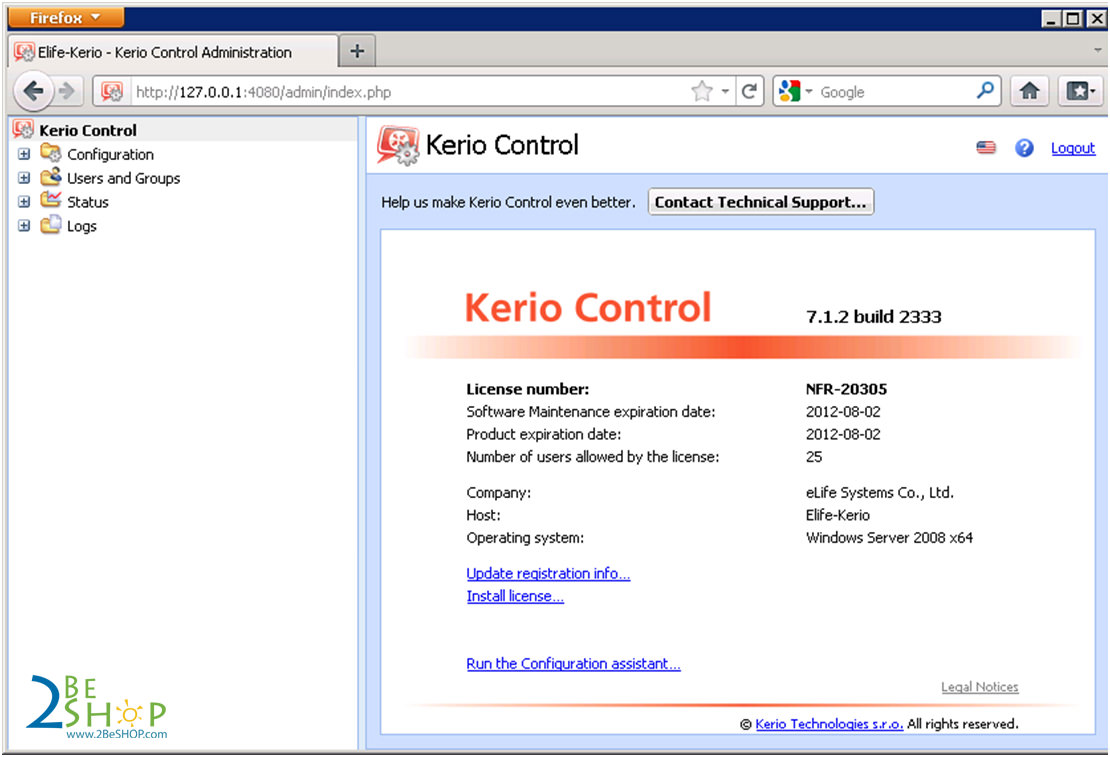The image size is (1110, 757).
Task: Click the company value eLife Systems Co., Ltd.
Action: coord(879,492)
